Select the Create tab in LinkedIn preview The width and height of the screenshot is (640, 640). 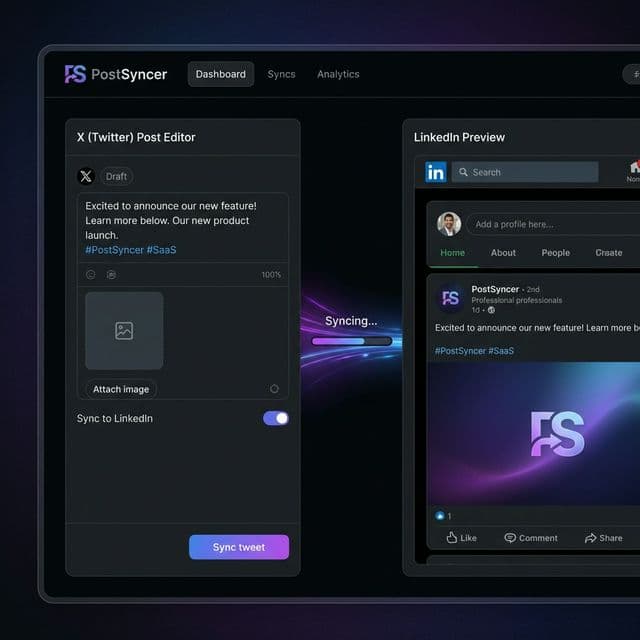pos(609,253)
